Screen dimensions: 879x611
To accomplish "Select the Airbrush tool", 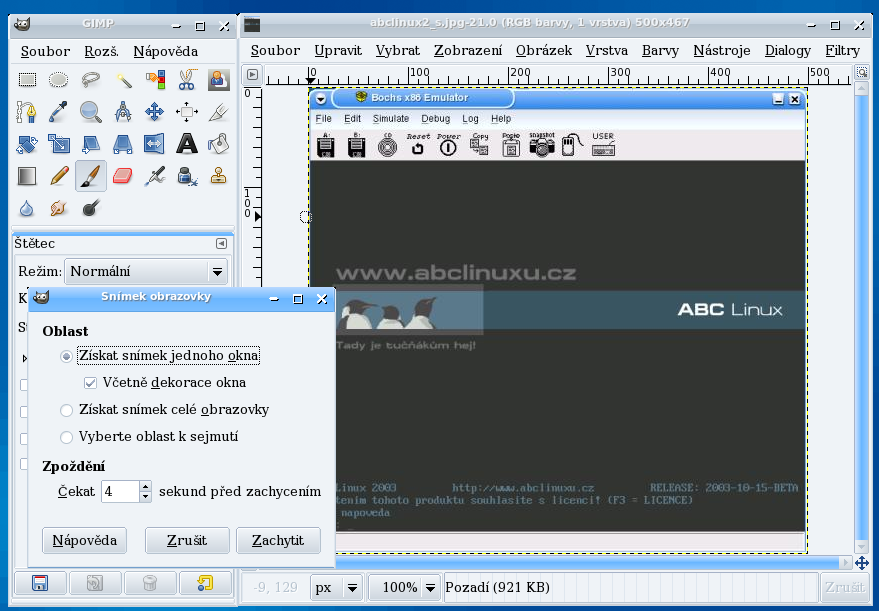I will point(155,176).
